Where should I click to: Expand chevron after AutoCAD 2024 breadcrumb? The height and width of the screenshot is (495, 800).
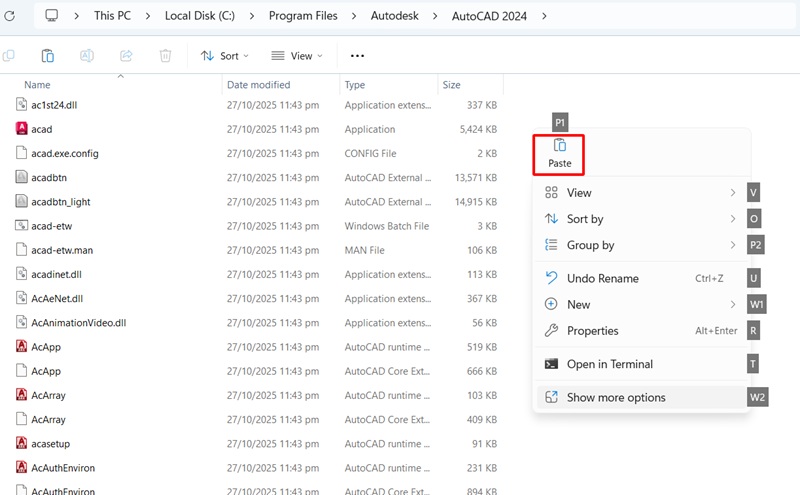[x=544, y=16]
